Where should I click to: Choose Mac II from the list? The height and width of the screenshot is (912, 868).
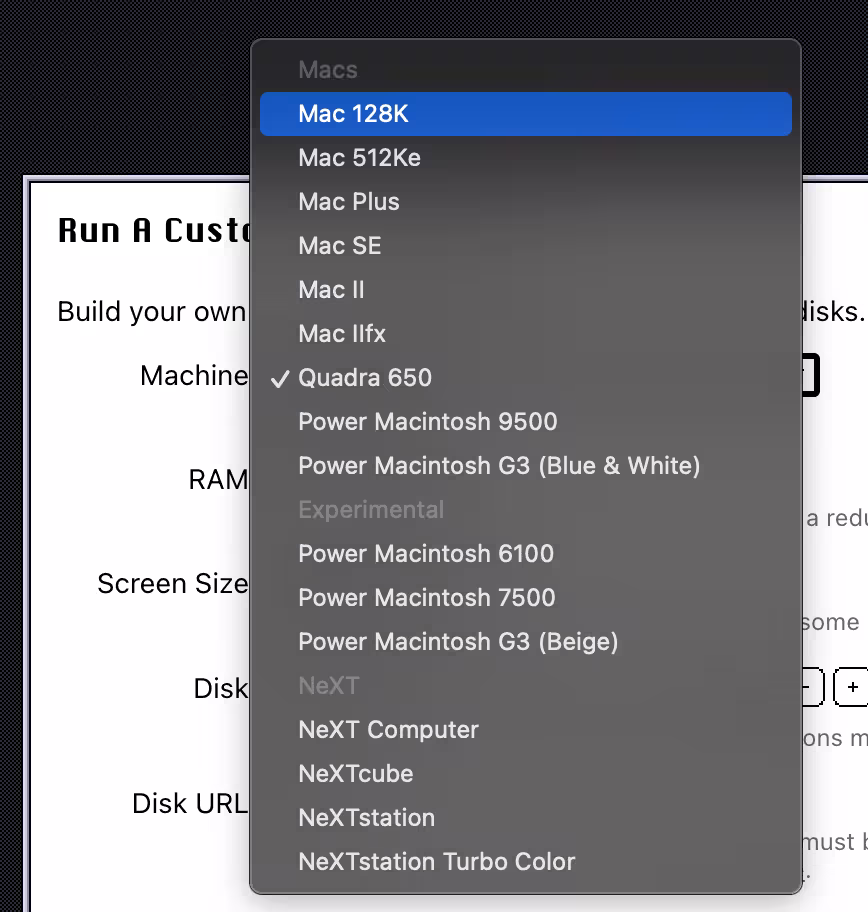coord(525,290)
